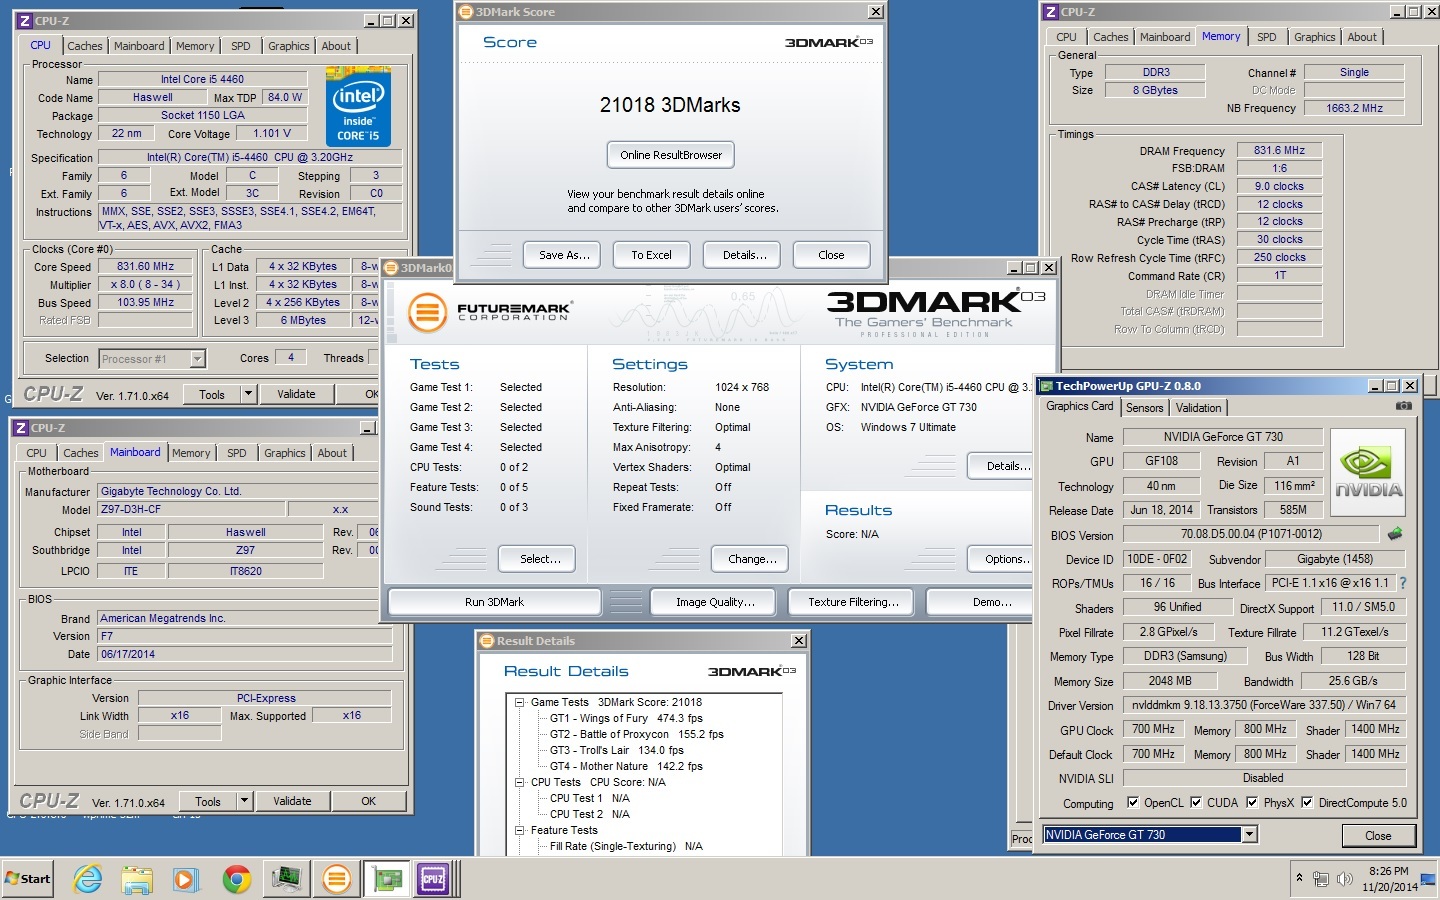Click the Online ResultBrowser button

(671, 155)
